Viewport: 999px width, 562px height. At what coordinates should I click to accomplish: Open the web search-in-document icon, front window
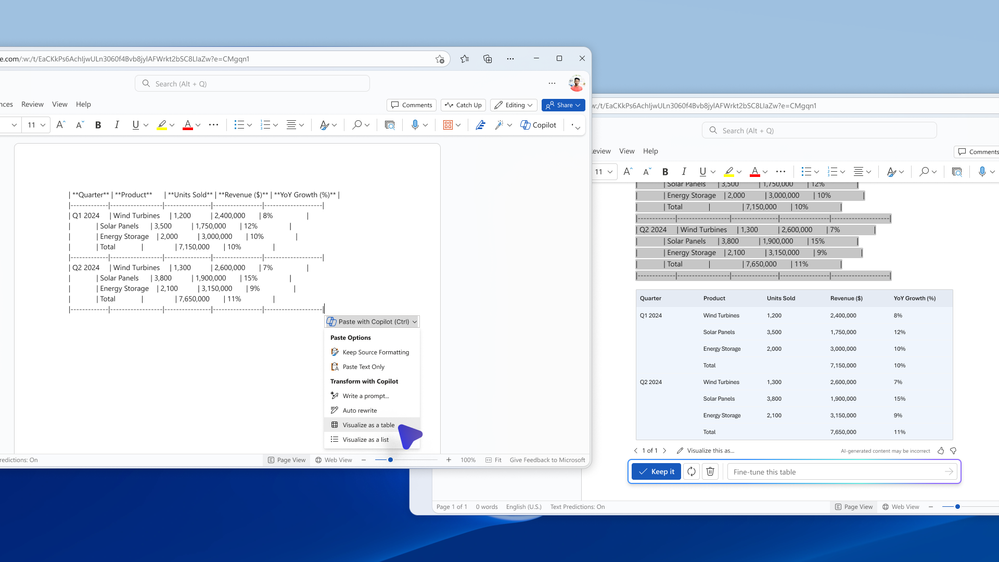click(390, 125)
